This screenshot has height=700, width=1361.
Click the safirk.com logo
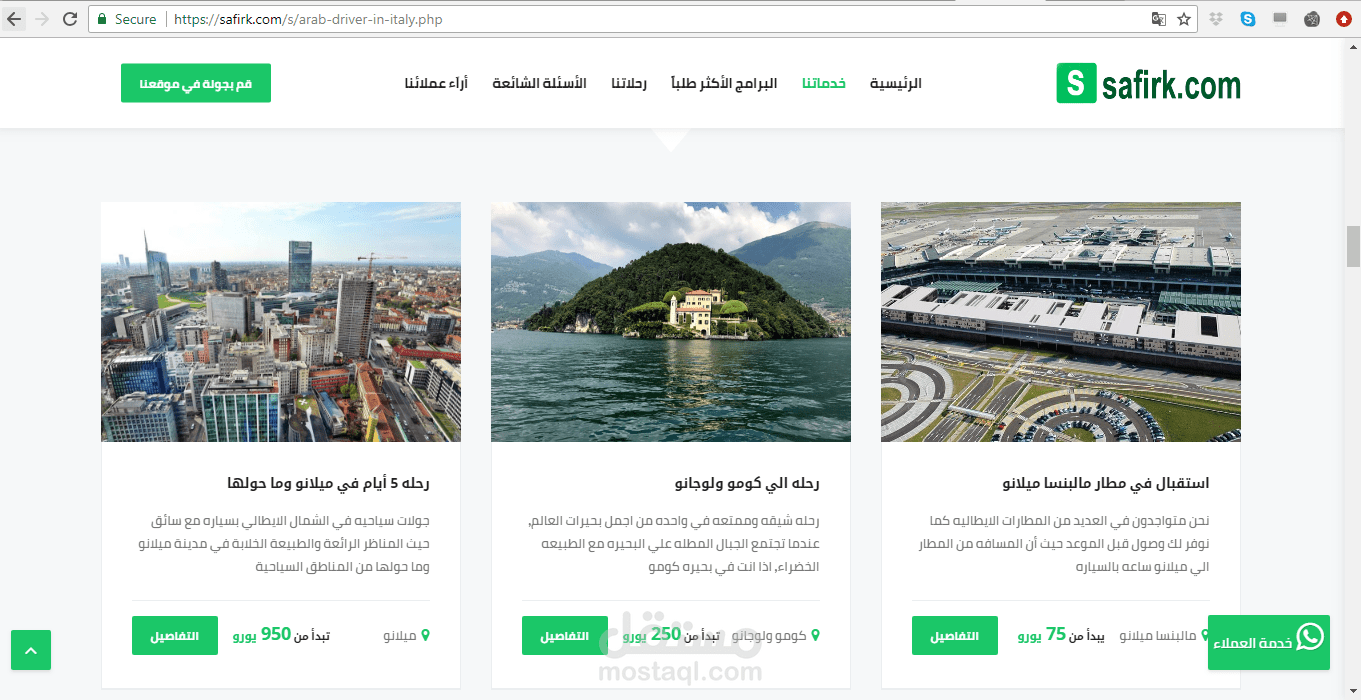pos(1148,84)
